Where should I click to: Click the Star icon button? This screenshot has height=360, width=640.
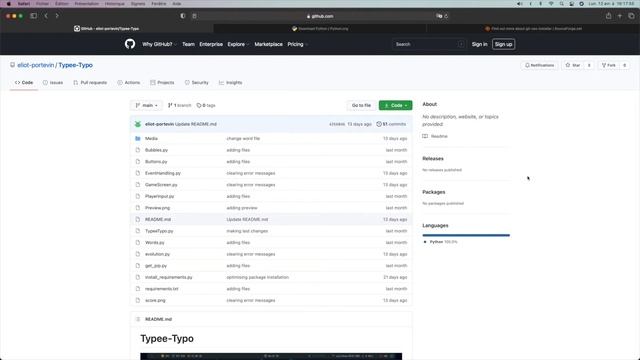573,65
